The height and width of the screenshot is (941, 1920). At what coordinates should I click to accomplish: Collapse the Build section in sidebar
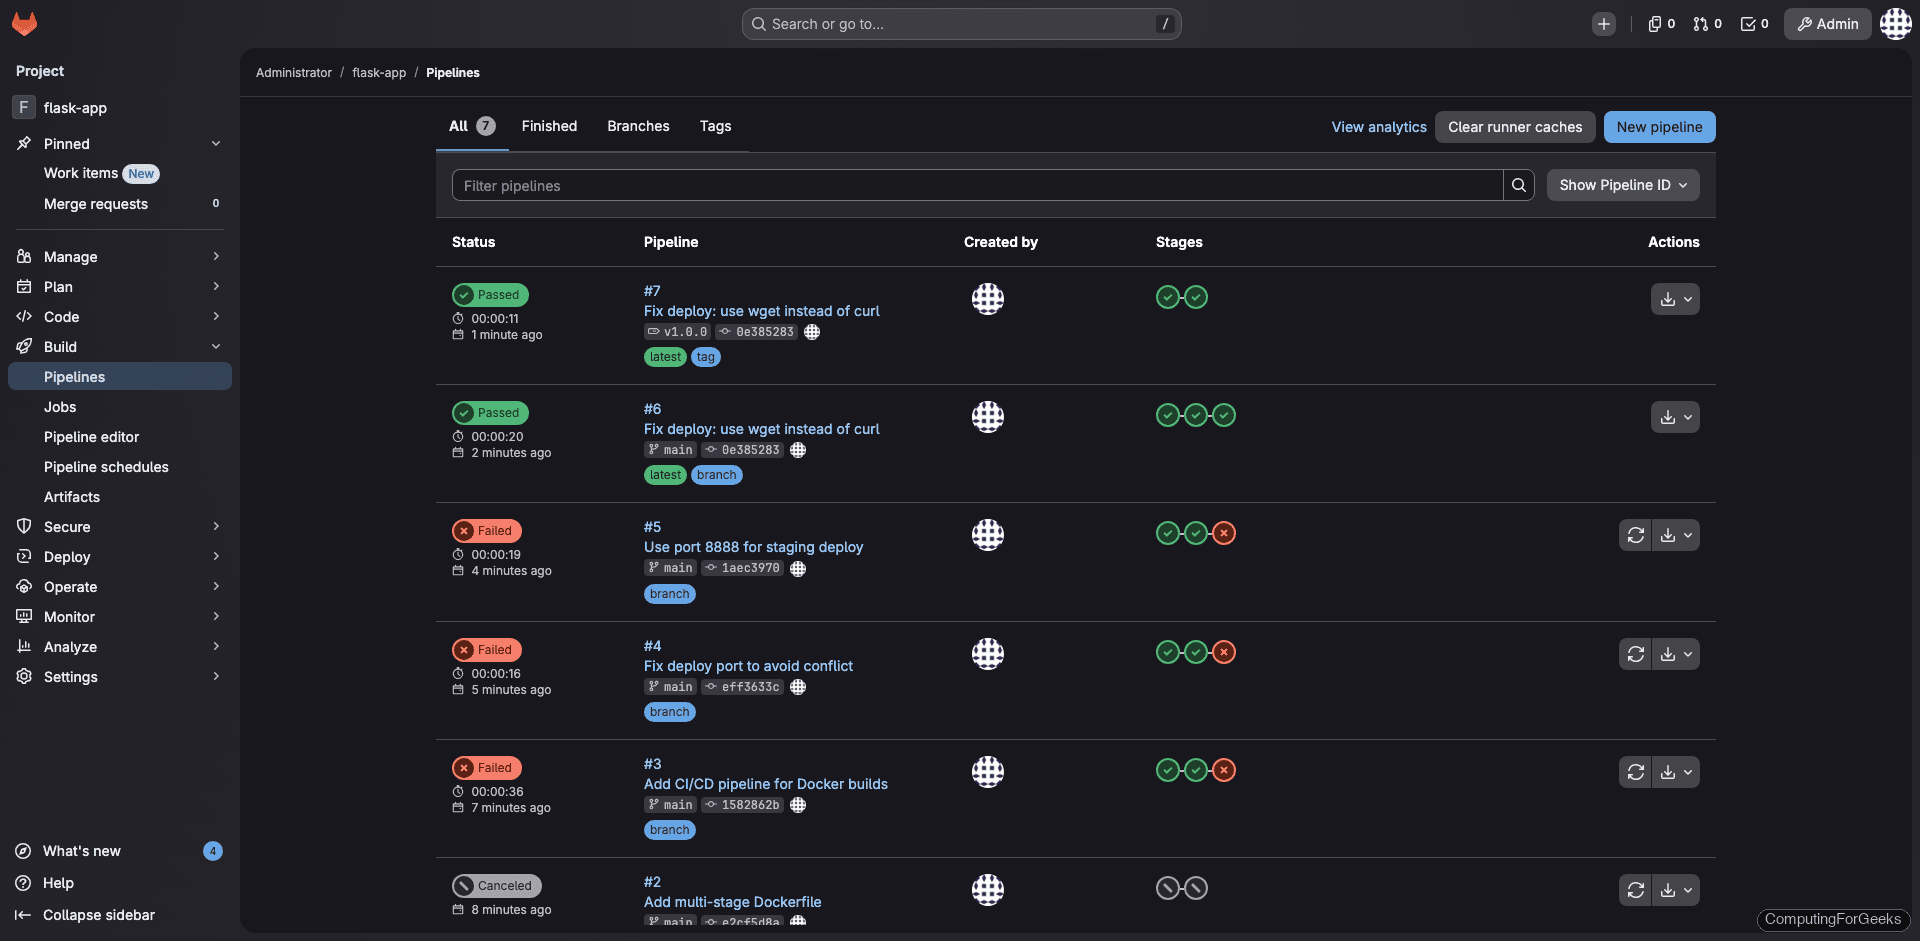click(x=217, y=346)
